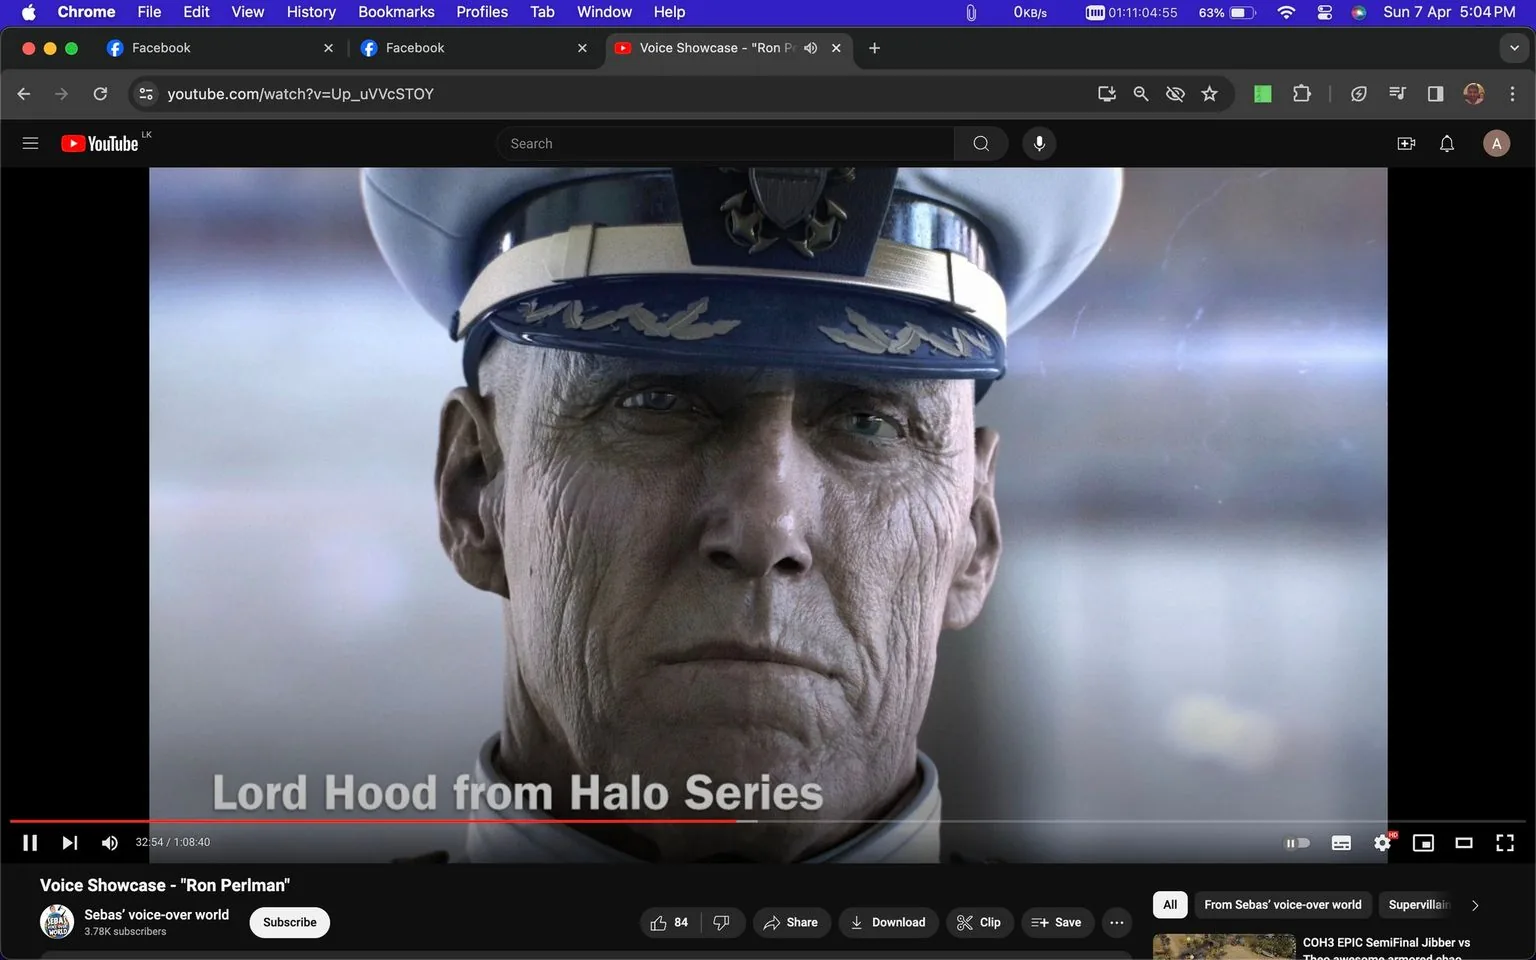
Task: Share the Ron Perlman video
Action: click(791, 922)
